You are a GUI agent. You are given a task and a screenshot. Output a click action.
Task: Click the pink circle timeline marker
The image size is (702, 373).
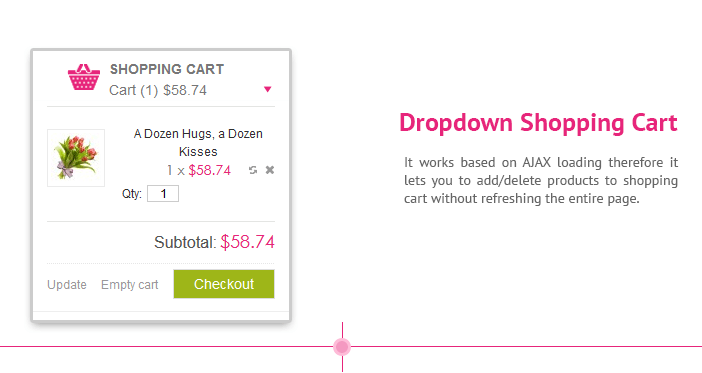(342, 347)
